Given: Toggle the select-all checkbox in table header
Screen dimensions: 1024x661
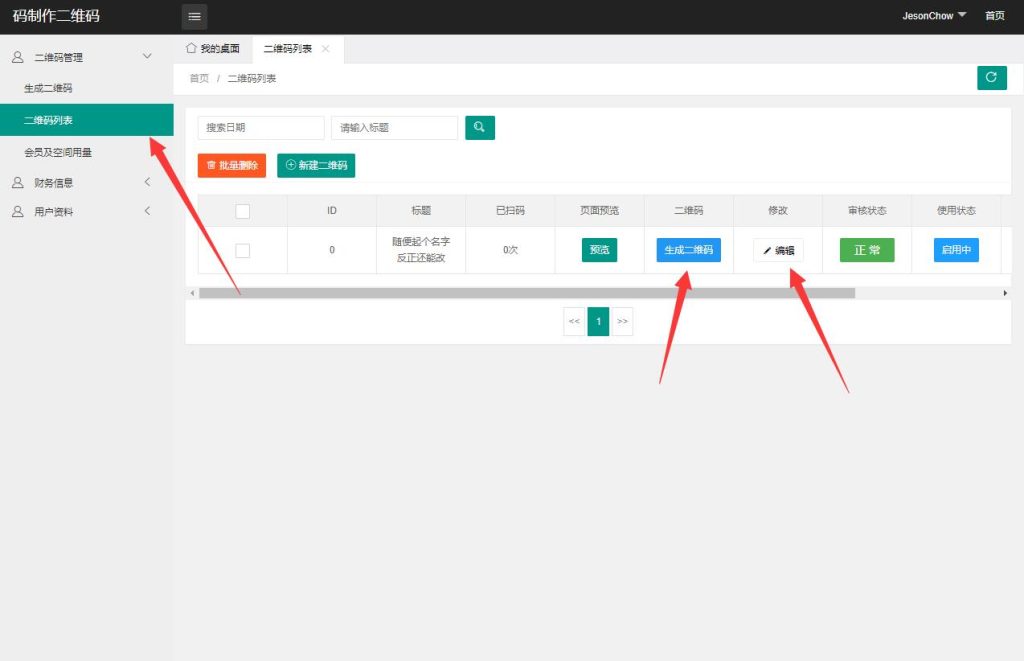Looking at the screenshot, I should pyautogui.click(x=242, y=211).
